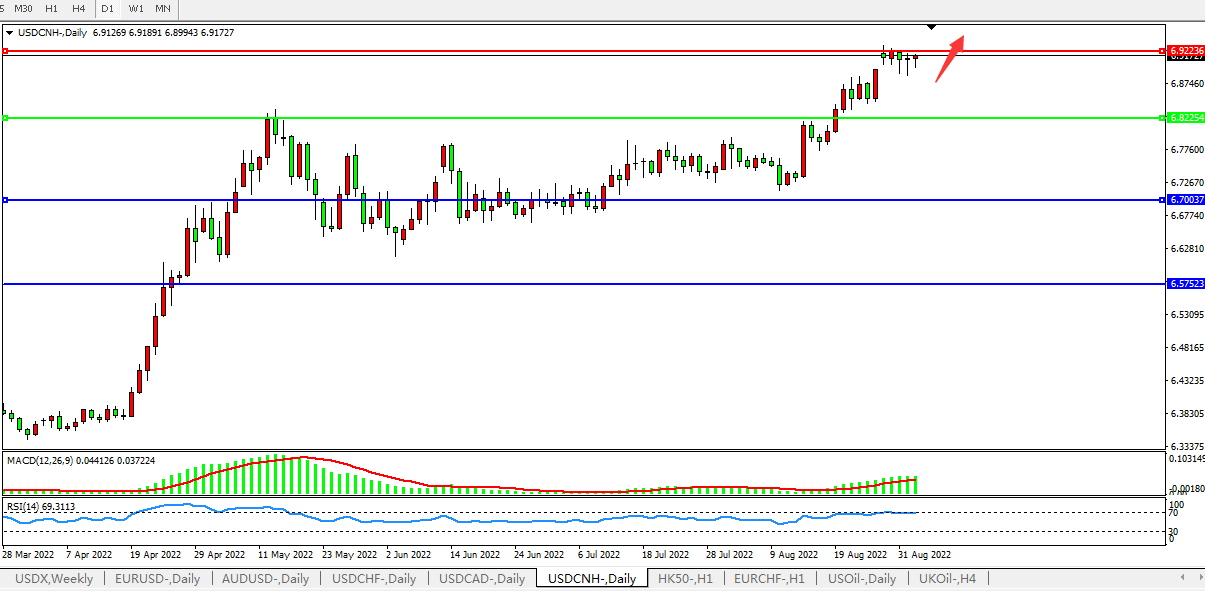
Task: Click the red 6.92236 price label
Action: [x=1184, y=50]
